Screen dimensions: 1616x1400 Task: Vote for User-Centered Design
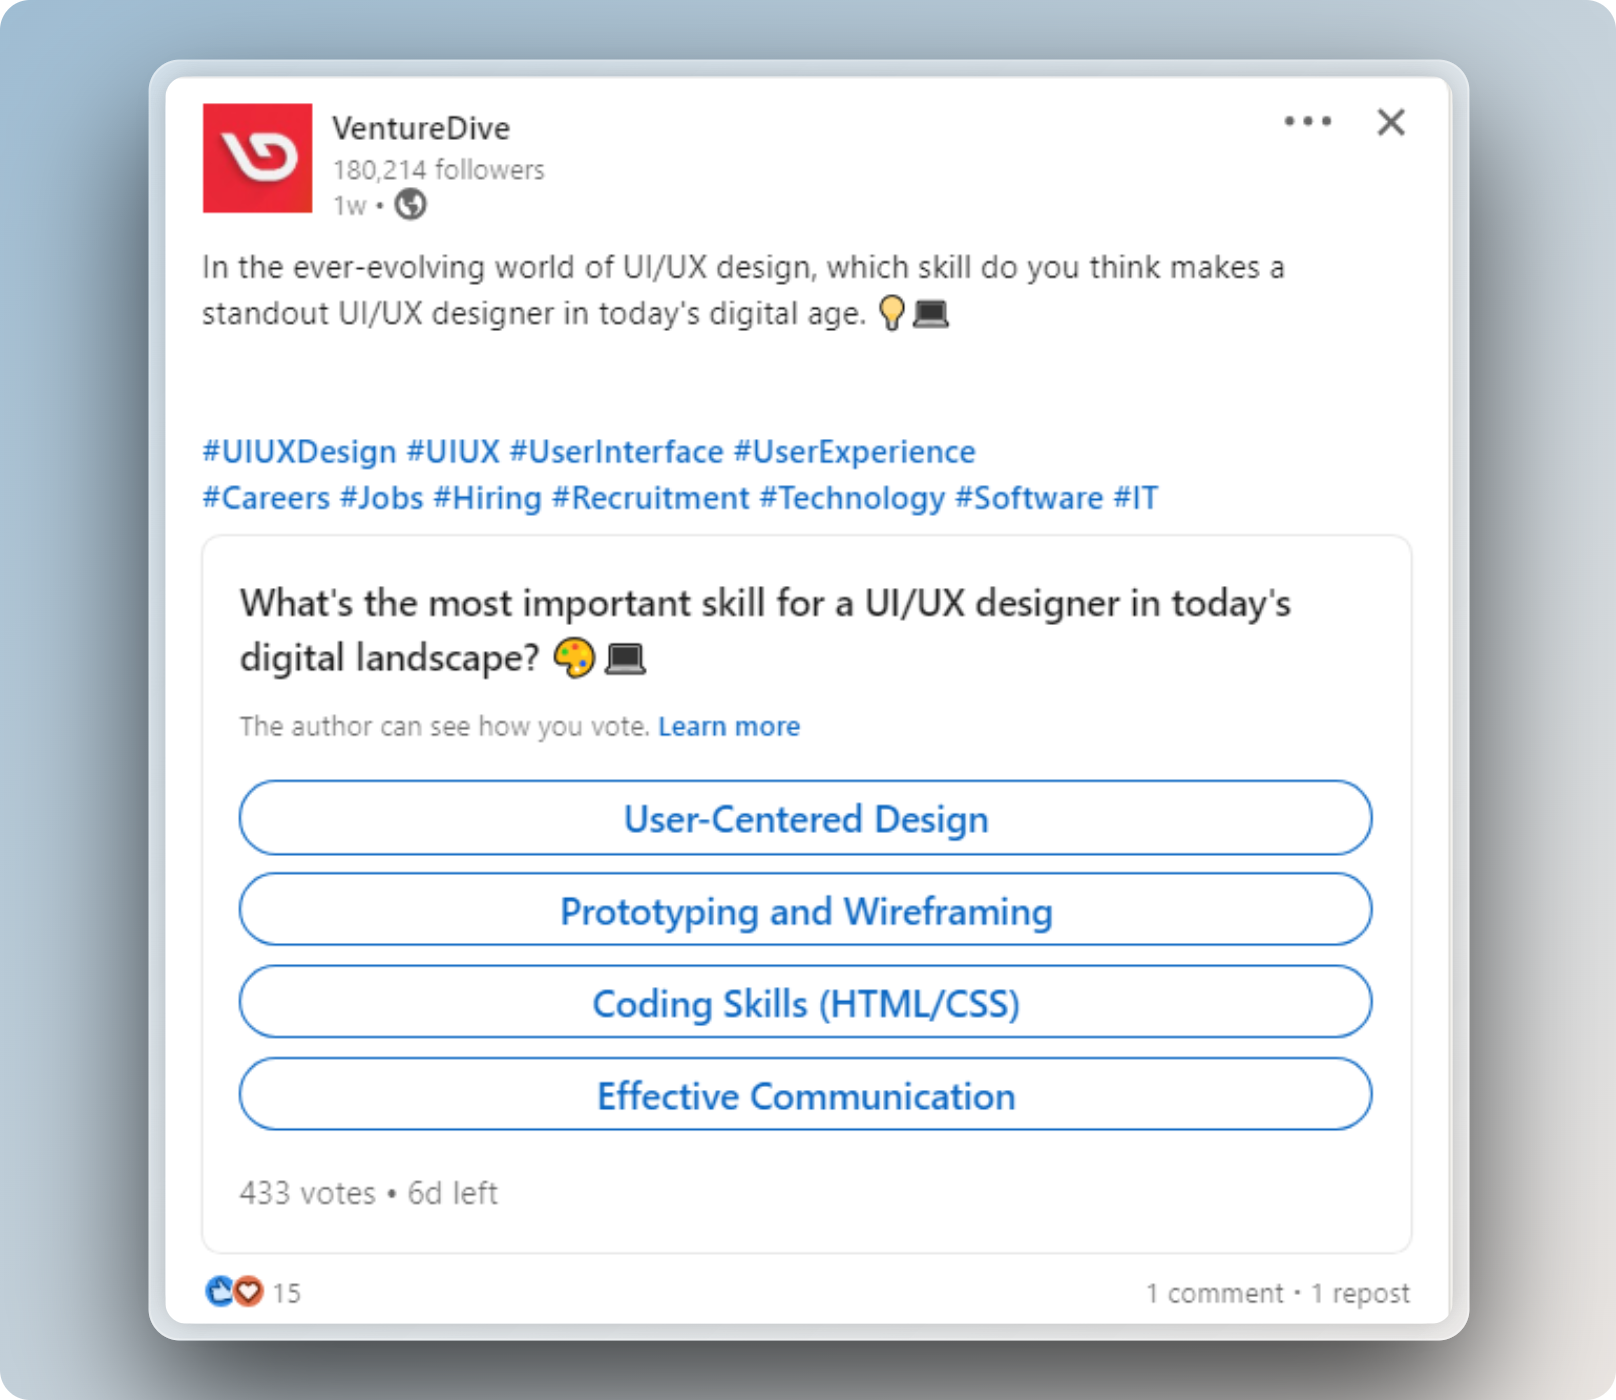pos(805,818)
